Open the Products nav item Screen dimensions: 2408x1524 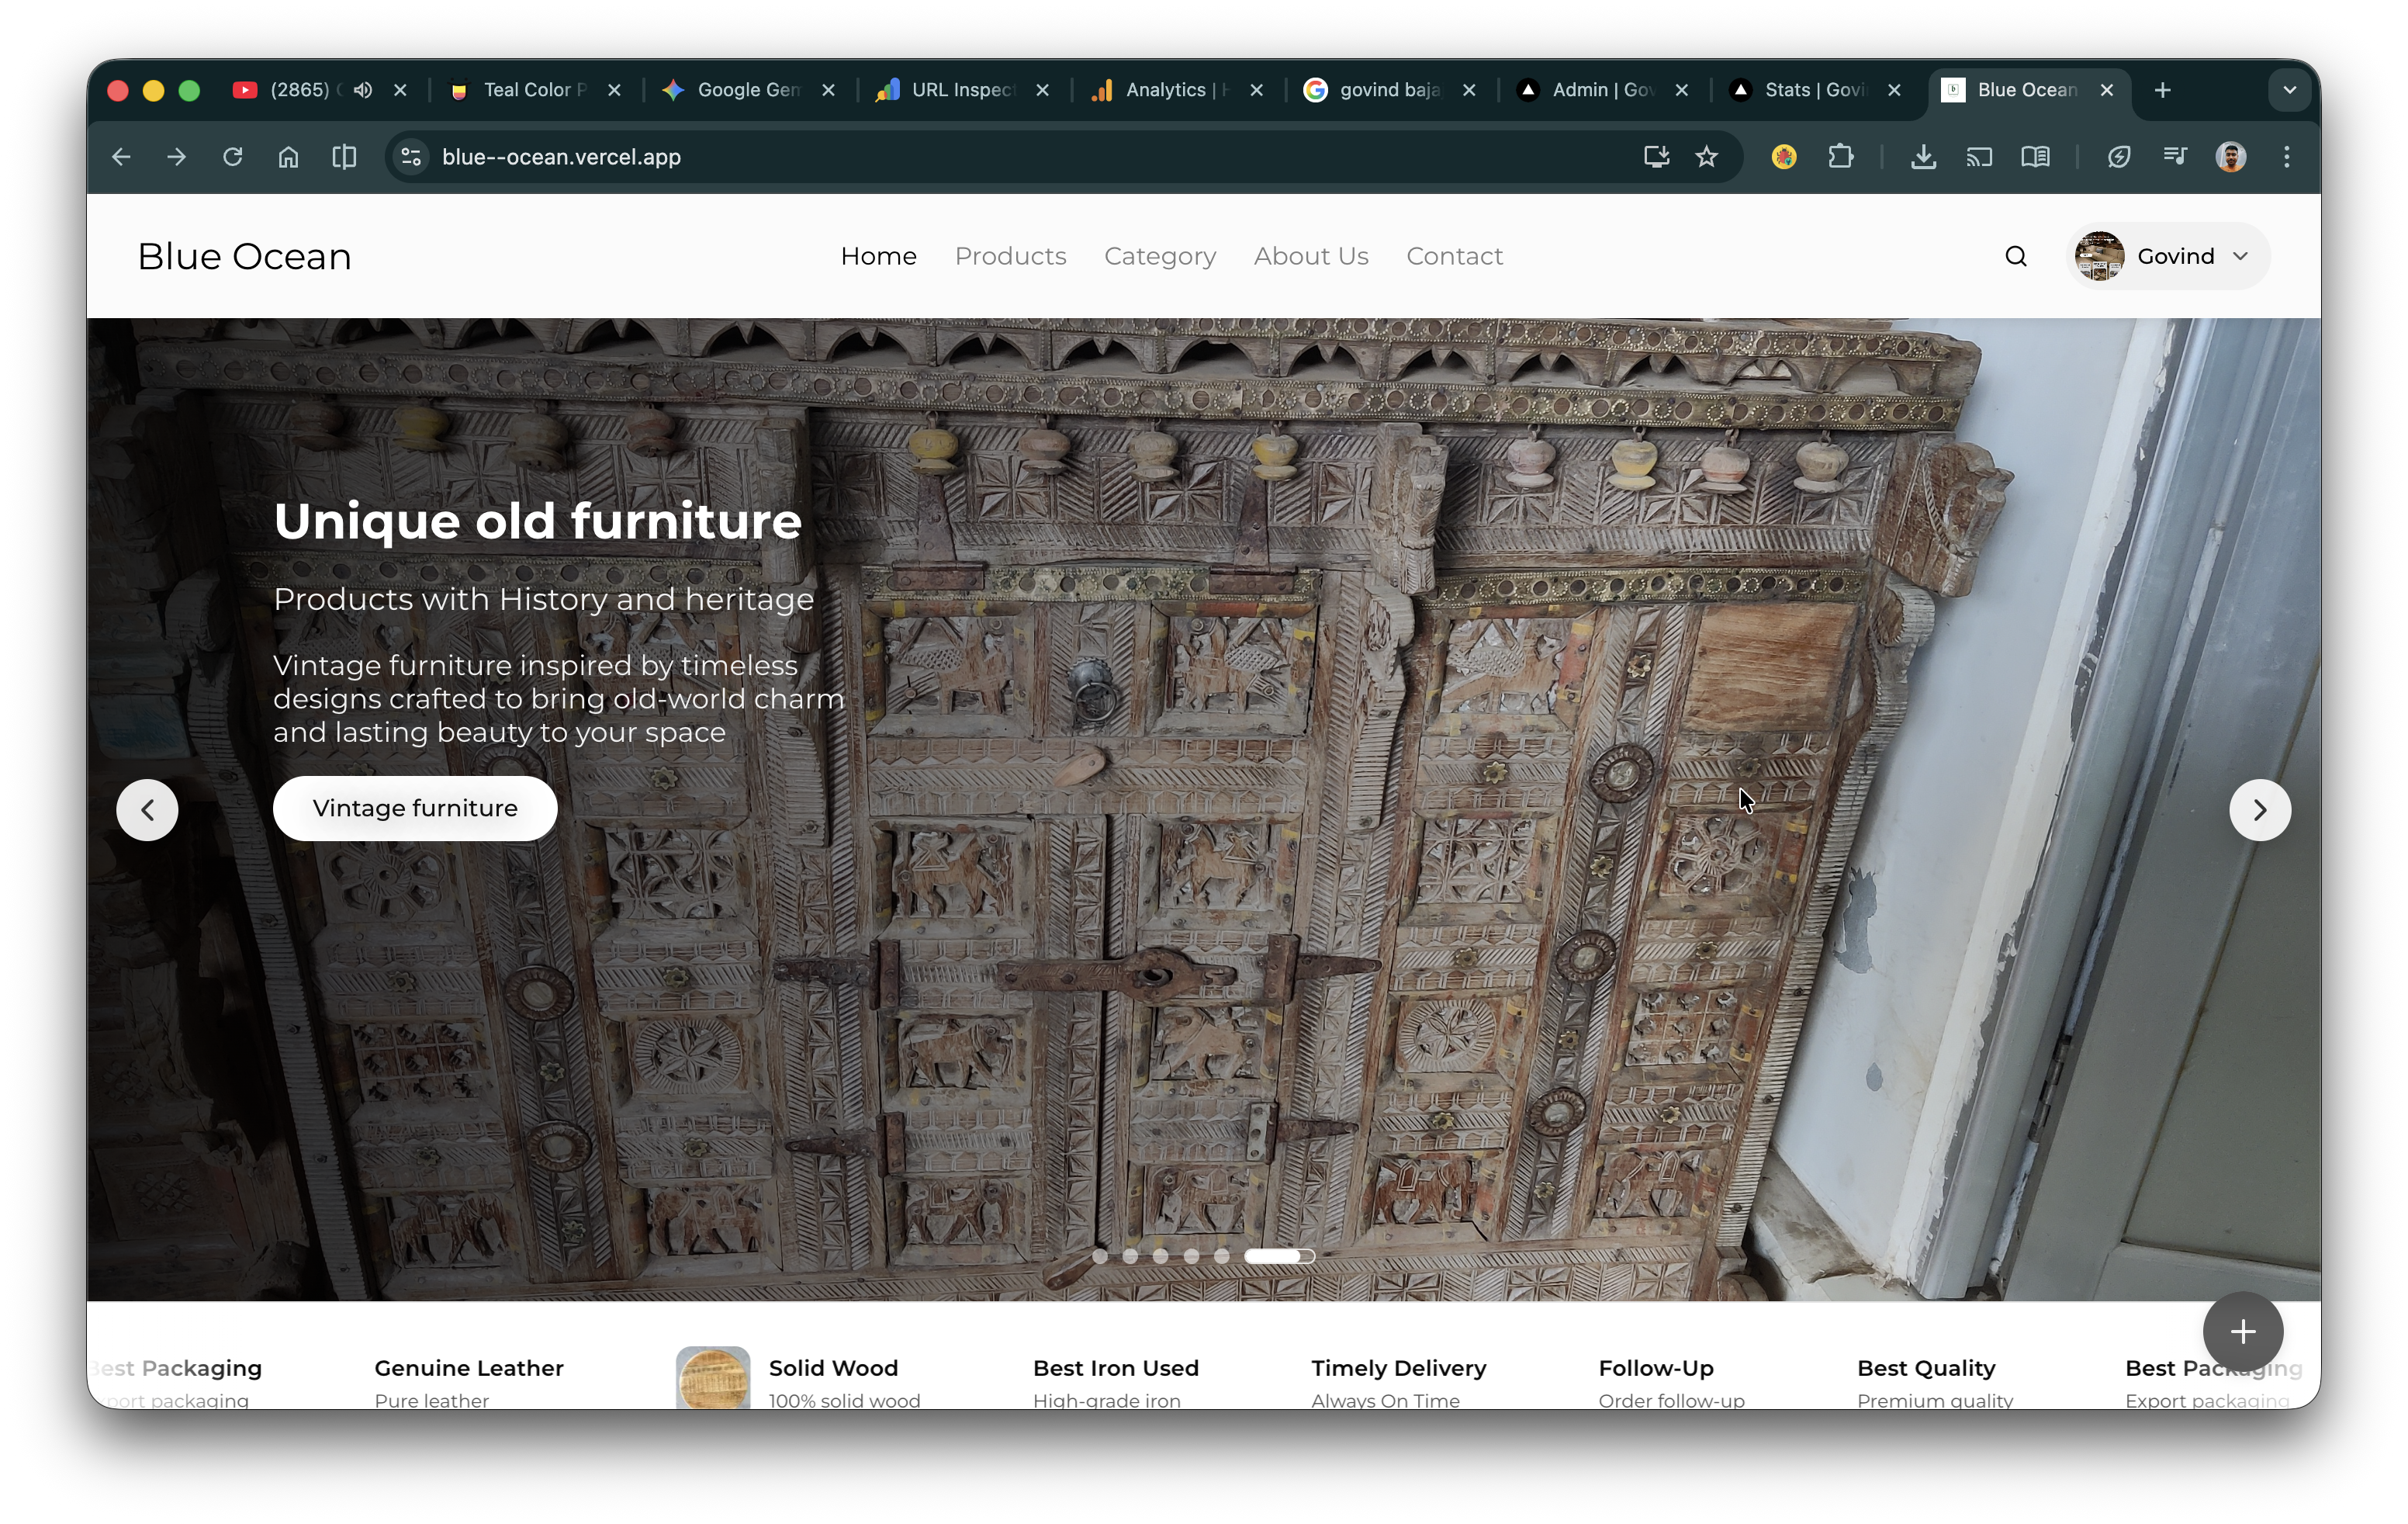[x=1010, y=256]
